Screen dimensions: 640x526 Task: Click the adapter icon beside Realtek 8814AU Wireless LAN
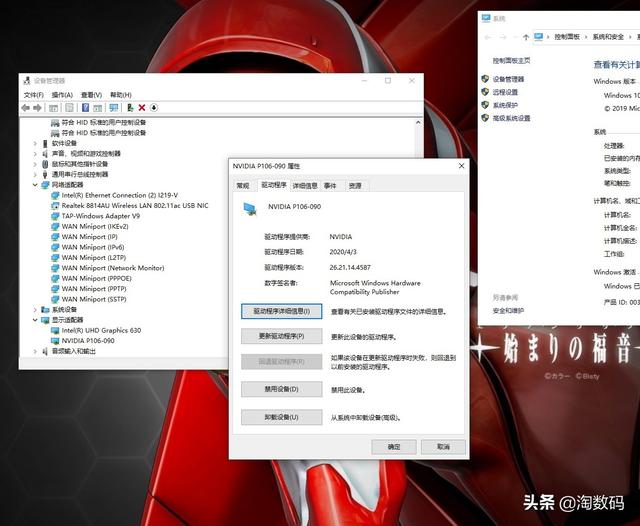[x=55, y=206]
